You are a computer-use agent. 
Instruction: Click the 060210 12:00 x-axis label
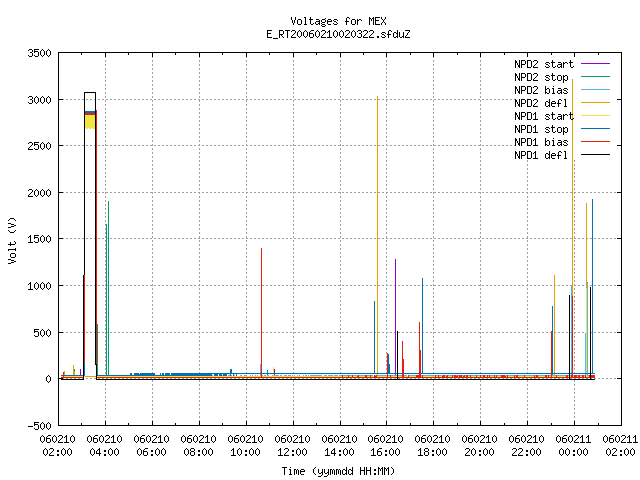tap(292, 446)
